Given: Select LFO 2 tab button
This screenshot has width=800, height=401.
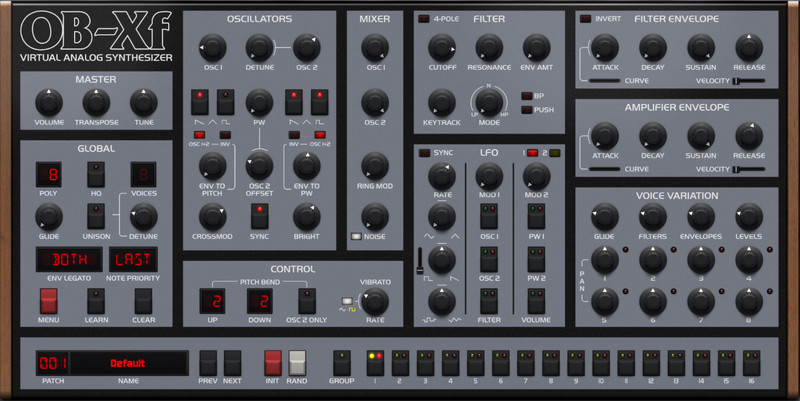Looking at the screenshot, I should (x=555, y=153).
